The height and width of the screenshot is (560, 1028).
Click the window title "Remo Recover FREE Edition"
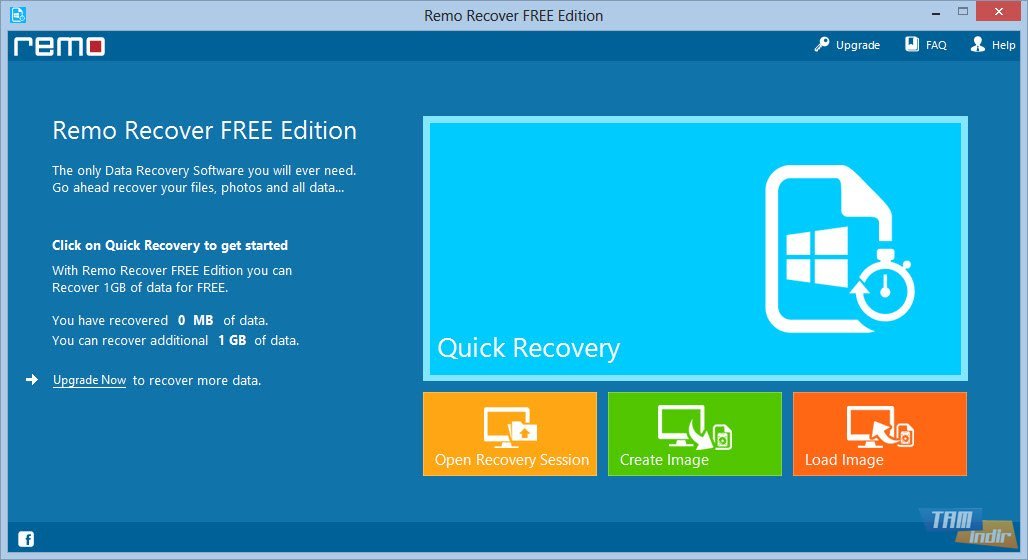pos(513,16)
